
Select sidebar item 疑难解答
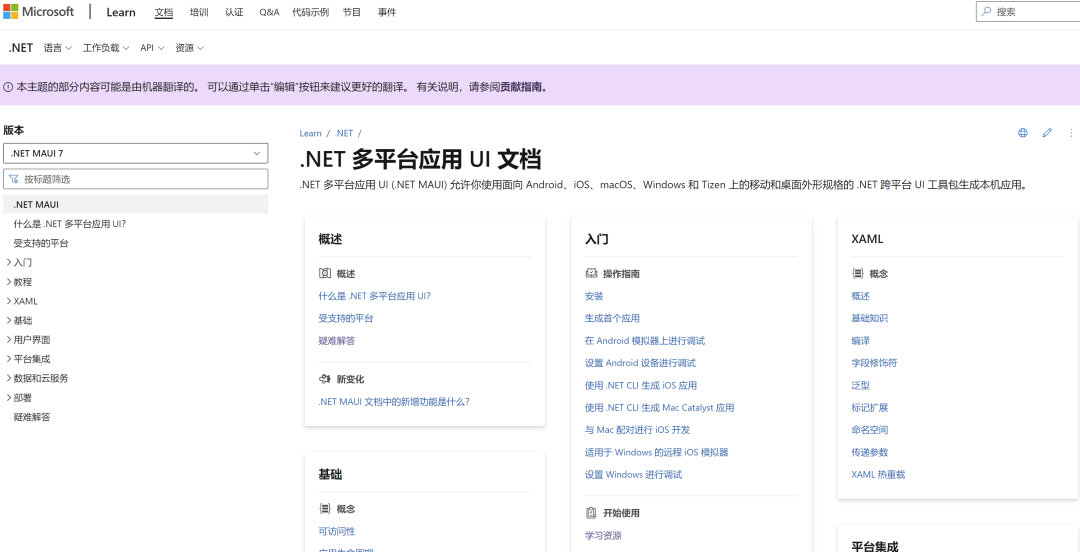click(x=32, y=417)
